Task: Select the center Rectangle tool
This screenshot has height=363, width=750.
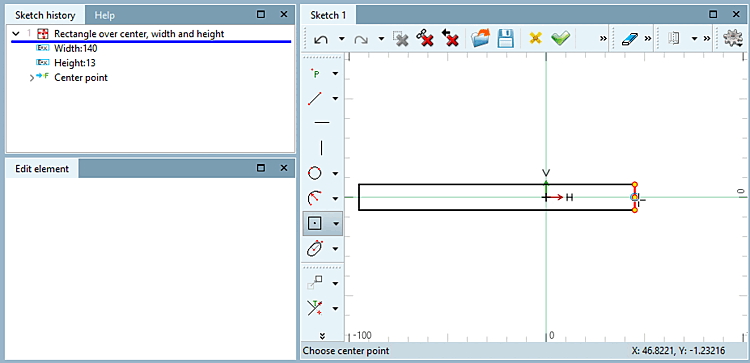Action: pos(315,223)
